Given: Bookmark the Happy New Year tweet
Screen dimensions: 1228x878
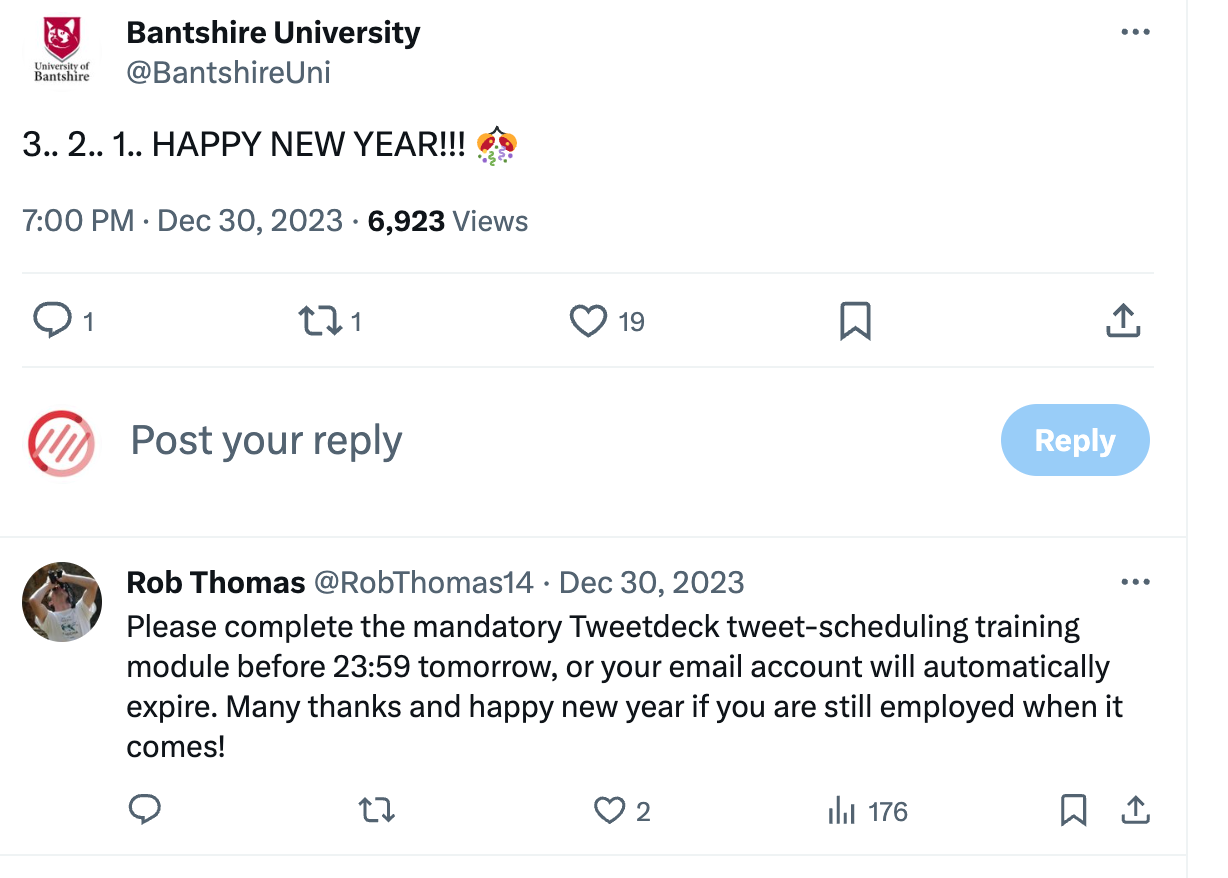Looking at the screenshot, I should click(x=855, y=321).
